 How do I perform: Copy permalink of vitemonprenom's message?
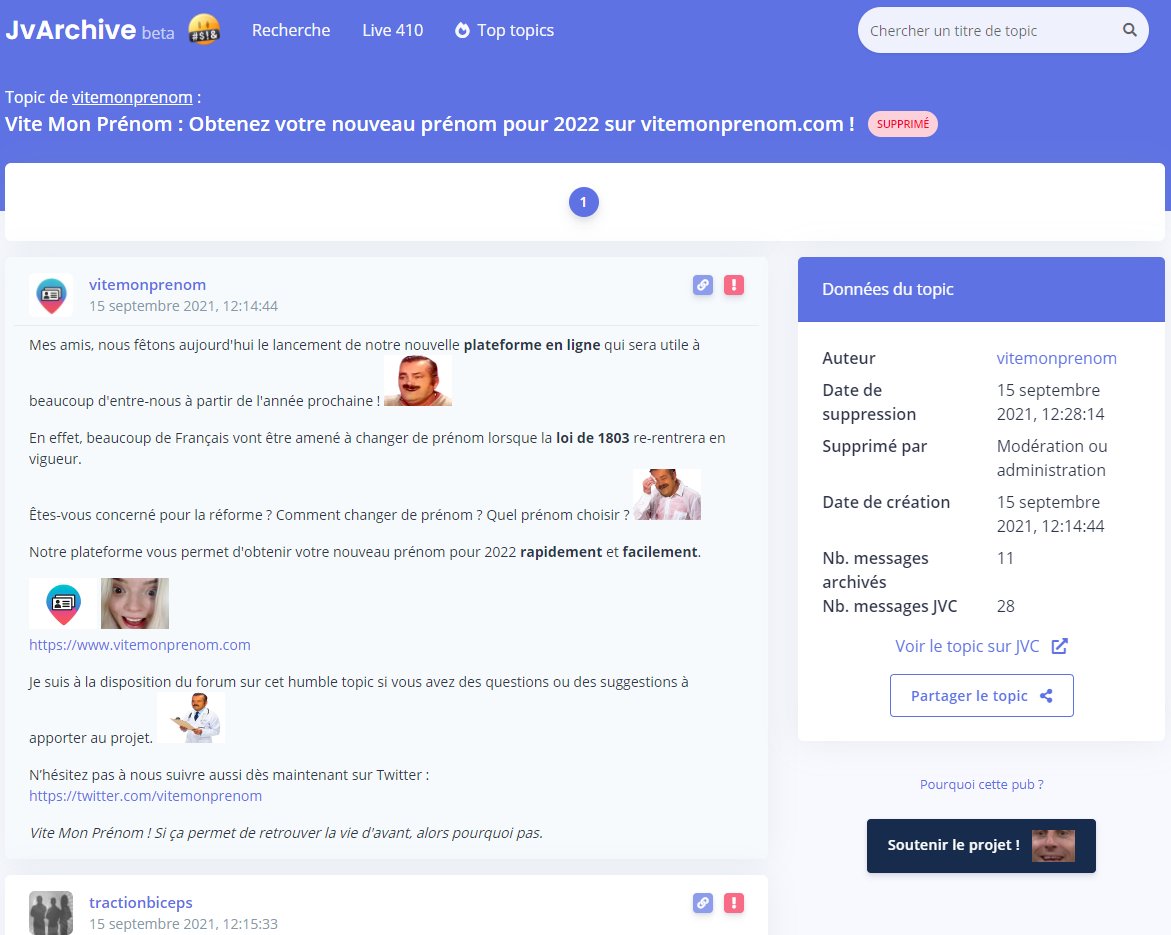[x=703, y=285]
